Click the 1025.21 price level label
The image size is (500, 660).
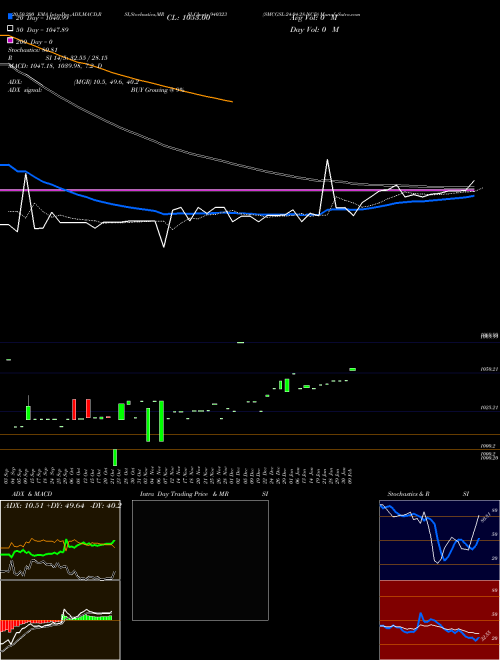(x=489, y=407)
